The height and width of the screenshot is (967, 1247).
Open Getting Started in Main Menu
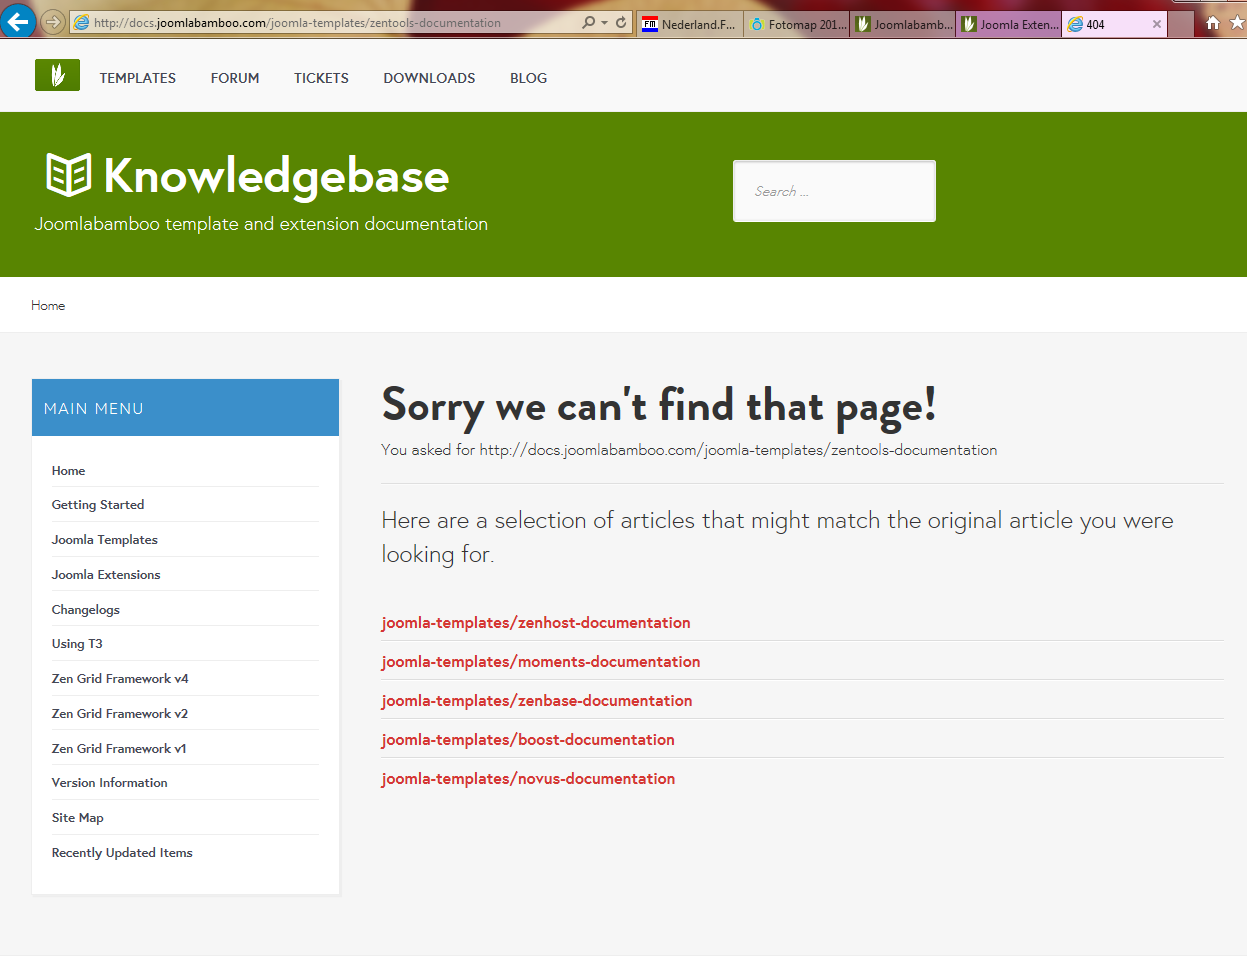[x=98, y=505]
